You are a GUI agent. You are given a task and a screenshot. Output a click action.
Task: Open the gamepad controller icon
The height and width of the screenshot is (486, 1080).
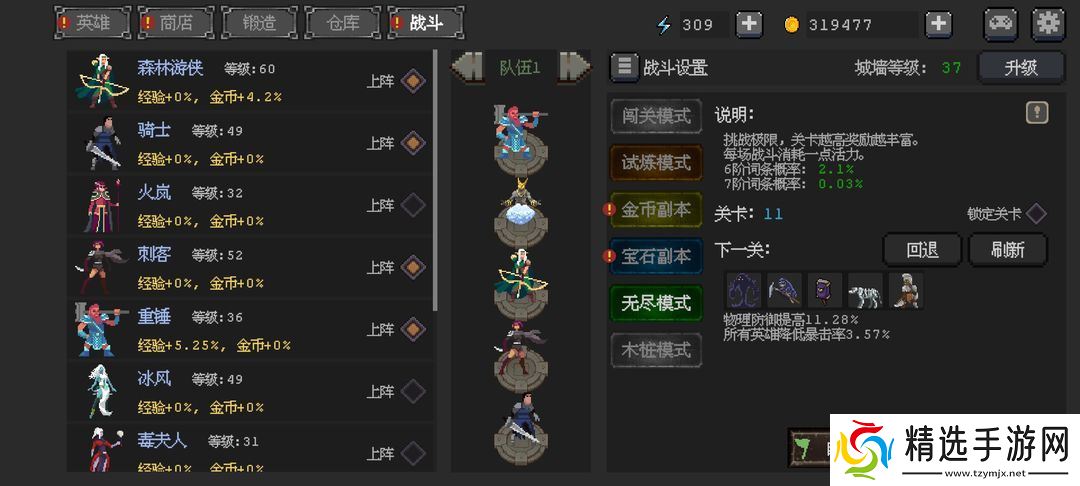pos(1001,24)
